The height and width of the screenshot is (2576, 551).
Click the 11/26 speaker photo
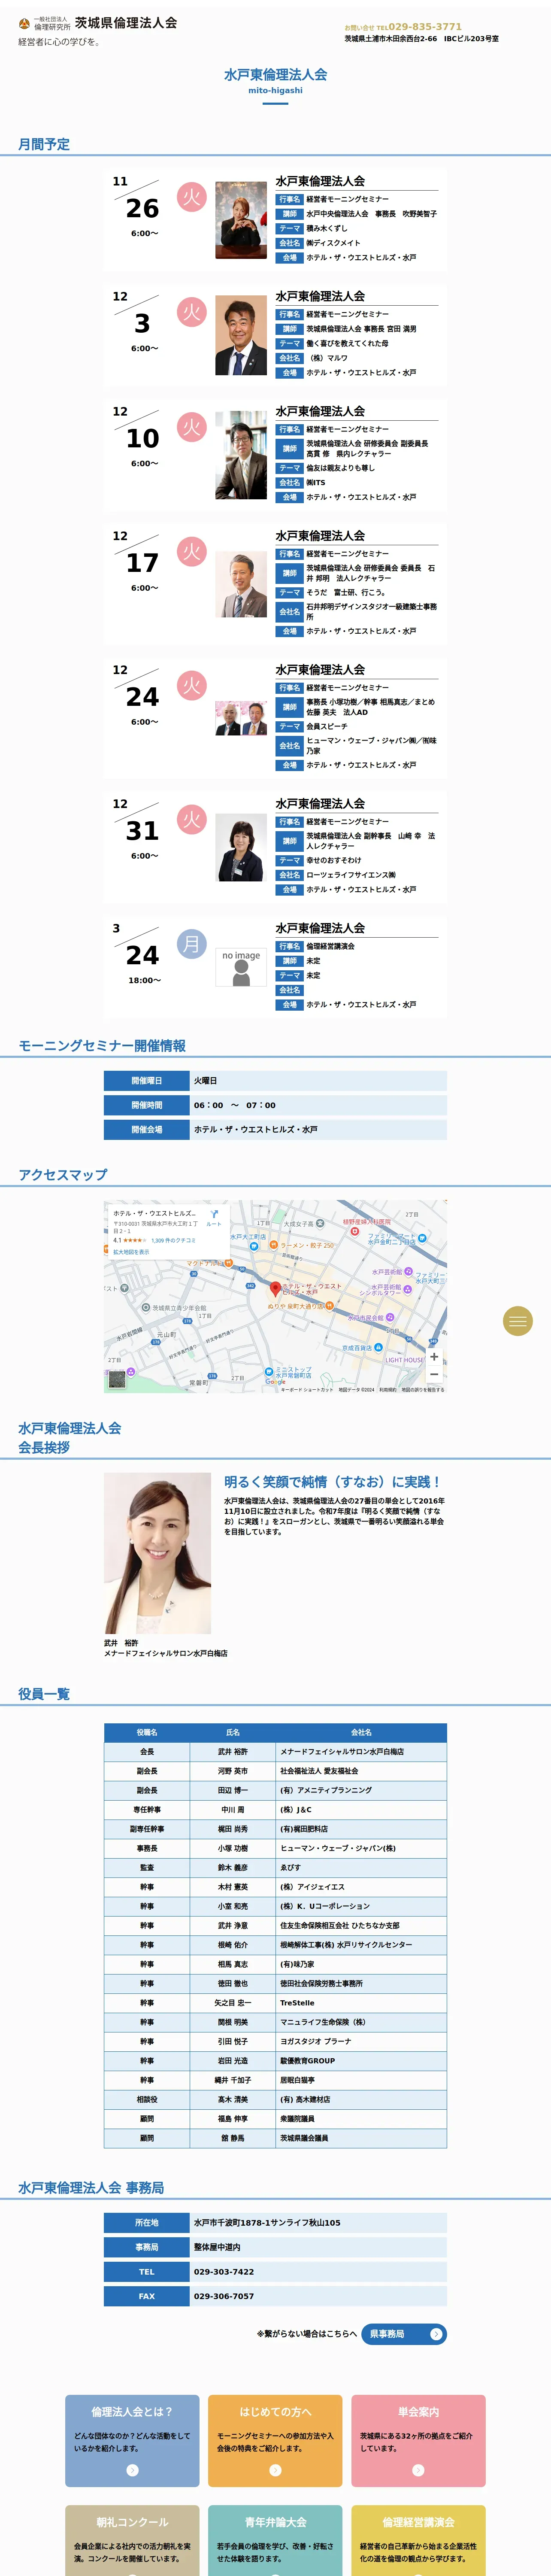point(241,220)
